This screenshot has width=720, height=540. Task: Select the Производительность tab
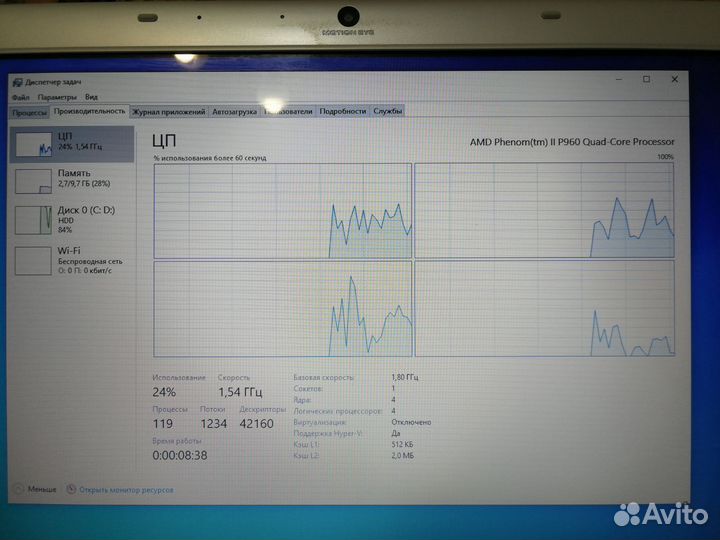click(90, 111)
